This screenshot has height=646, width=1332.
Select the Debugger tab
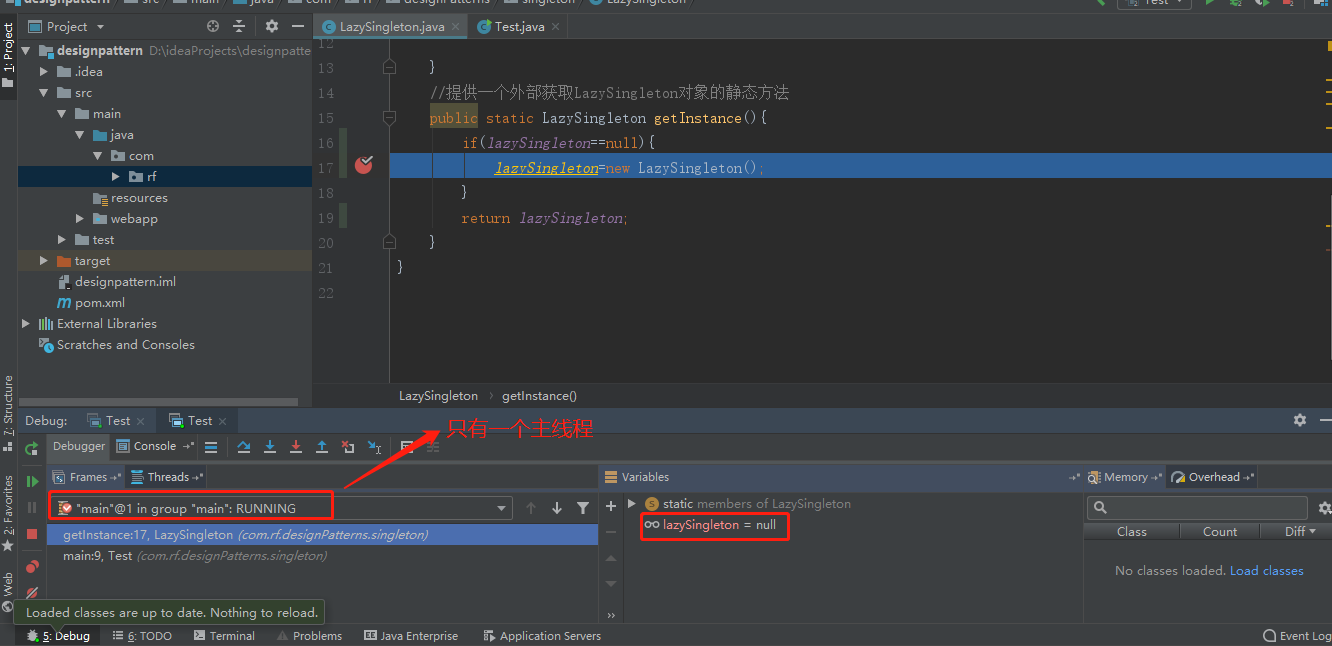coord(79,447)
